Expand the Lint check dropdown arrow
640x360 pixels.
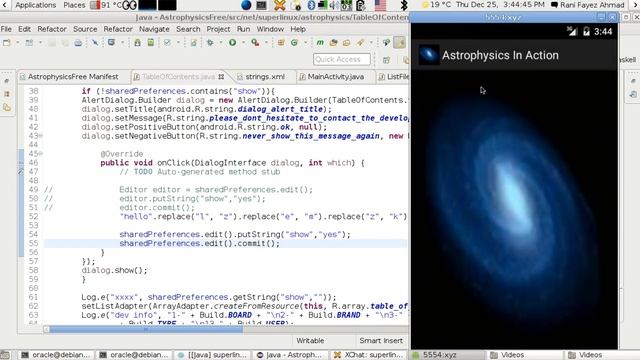click(178, 42)
